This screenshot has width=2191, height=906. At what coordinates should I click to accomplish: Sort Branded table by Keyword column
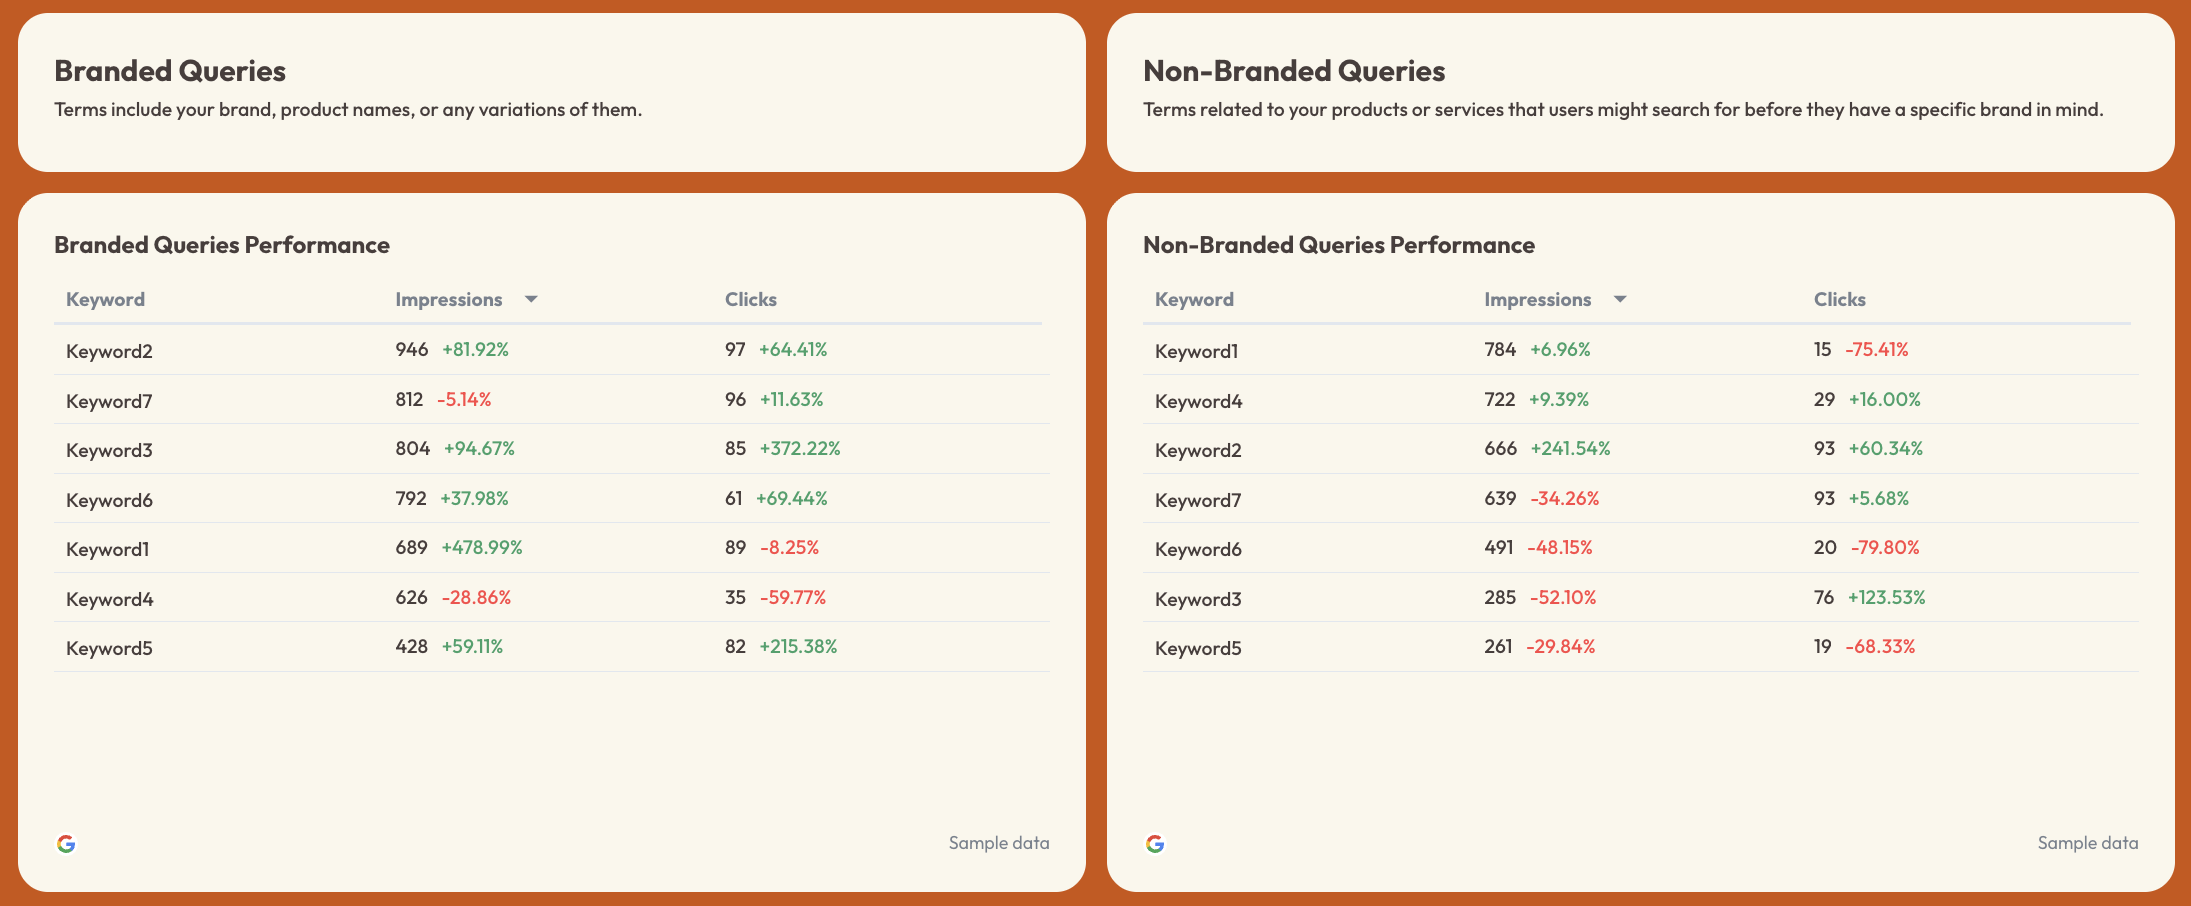(x=105, y=299)
